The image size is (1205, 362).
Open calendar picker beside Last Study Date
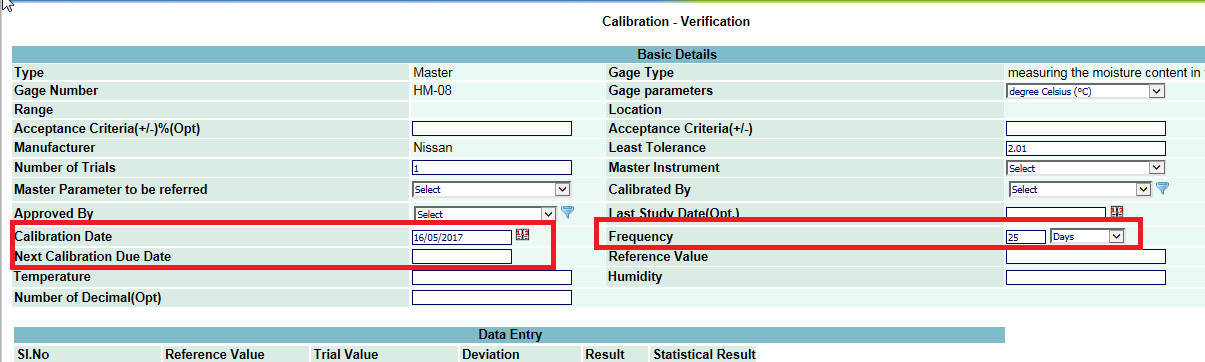(x=1117, y=212)
